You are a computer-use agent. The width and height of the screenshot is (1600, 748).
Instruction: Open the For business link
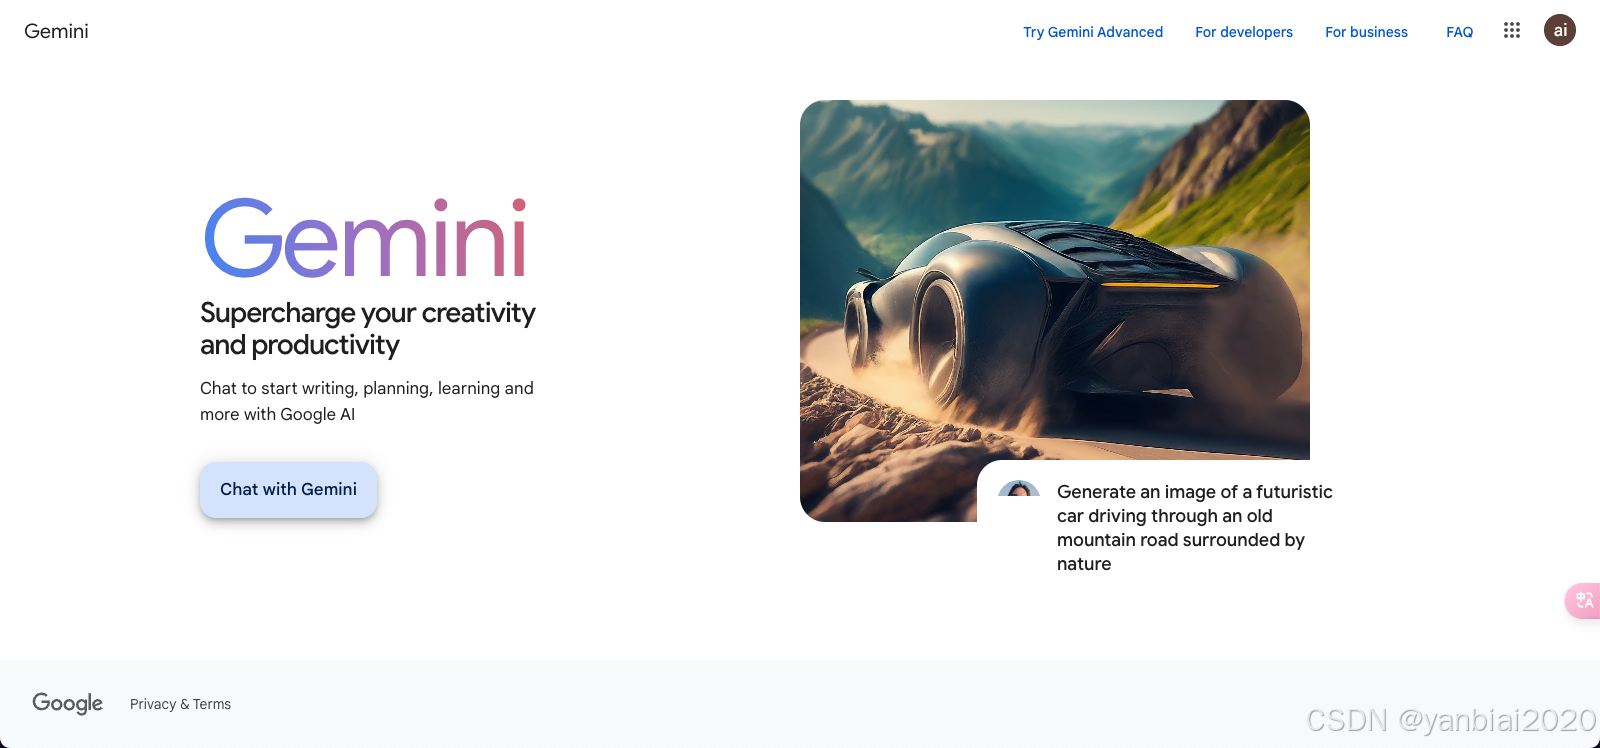click(x=1366, y=32)
